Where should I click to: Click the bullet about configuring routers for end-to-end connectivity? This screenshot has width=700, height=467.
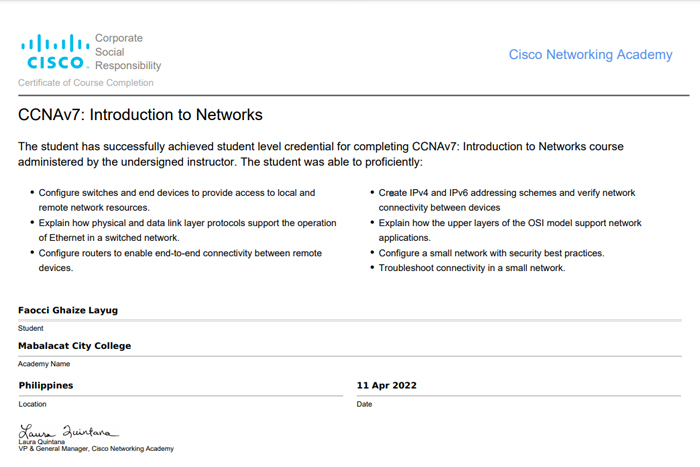point(180,260)
